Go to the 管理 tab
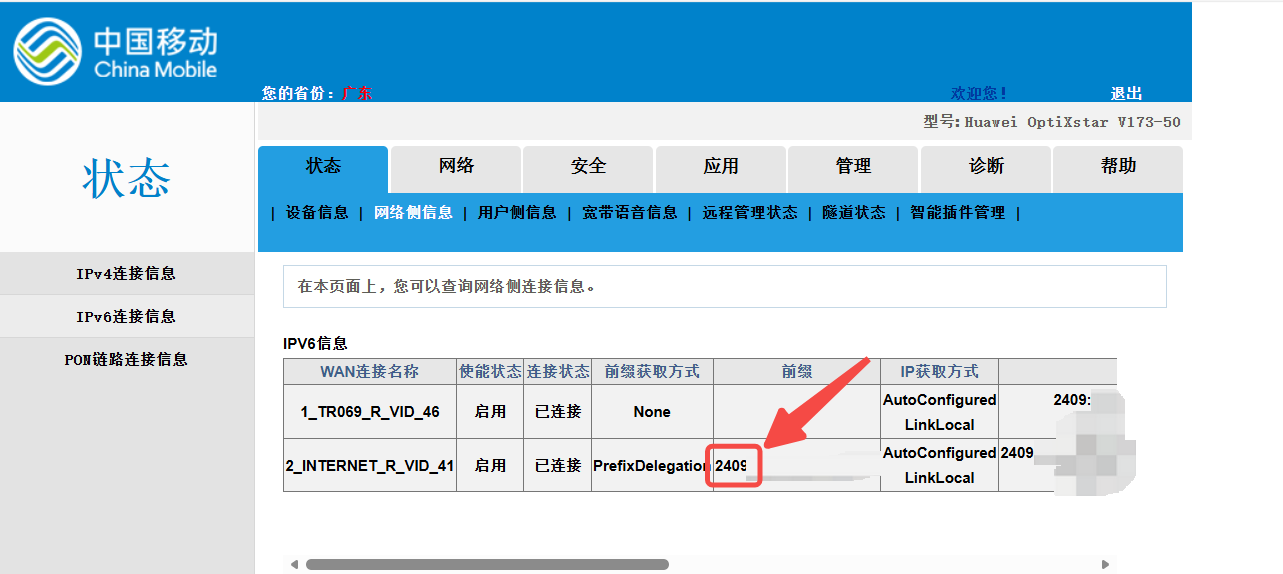The height and width of the screenshot is (574, 1283). [x=853, y=167]
